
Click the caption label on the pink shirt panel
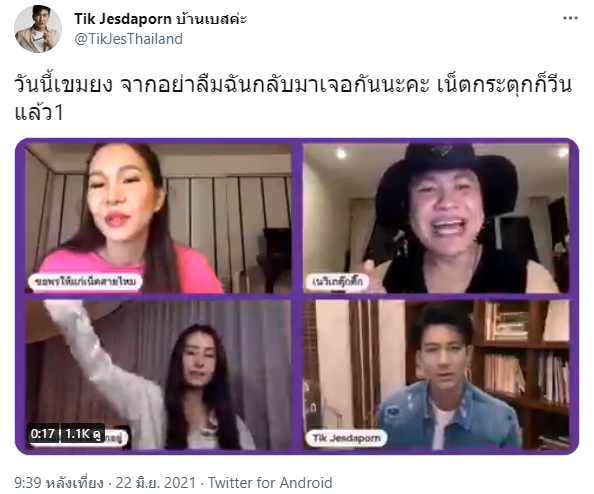(x=85, y=282)
